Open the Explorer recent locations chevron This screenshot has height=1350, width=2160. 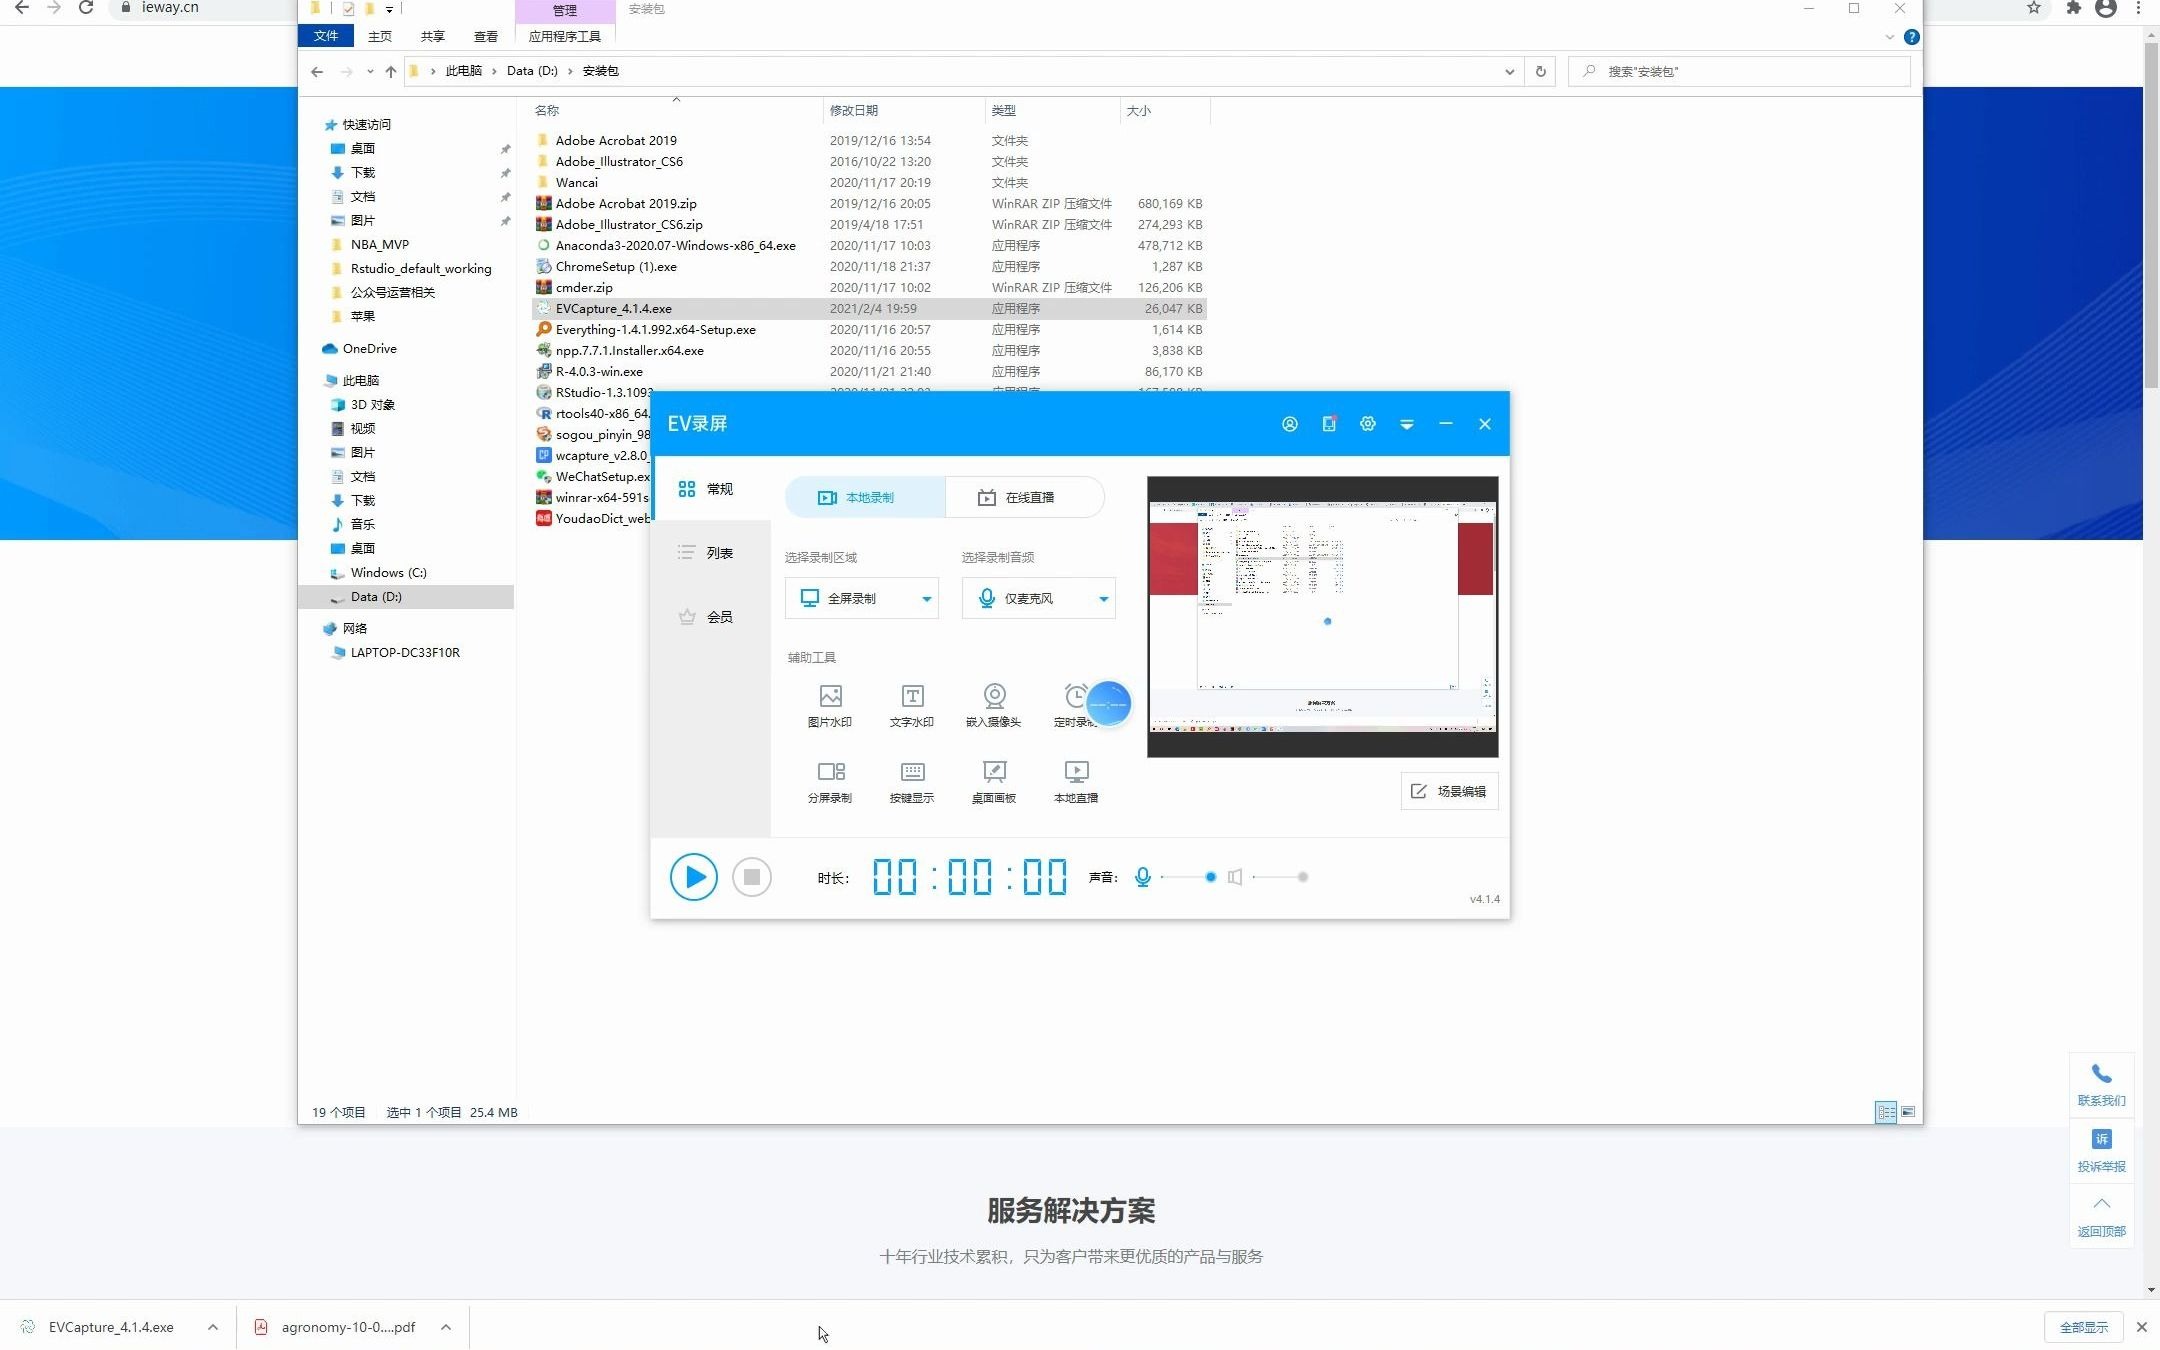pyautogui.click(x=370, y=71)
